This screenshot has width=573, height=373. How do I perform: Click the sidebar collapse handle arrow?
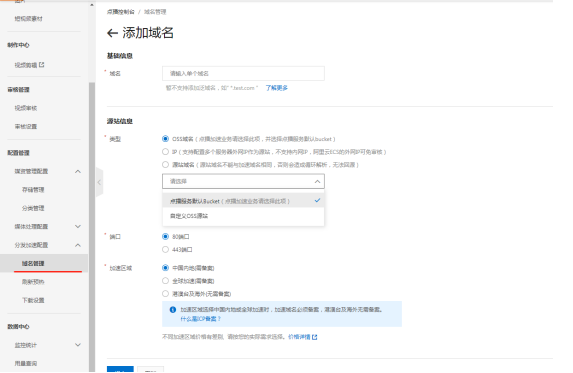(x=99, y=182)
